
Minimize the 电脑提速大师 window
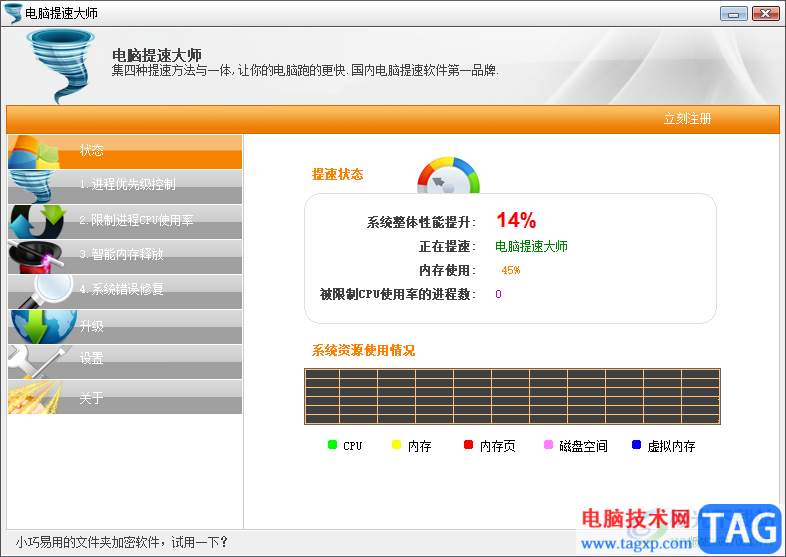(x=734, y=14)
